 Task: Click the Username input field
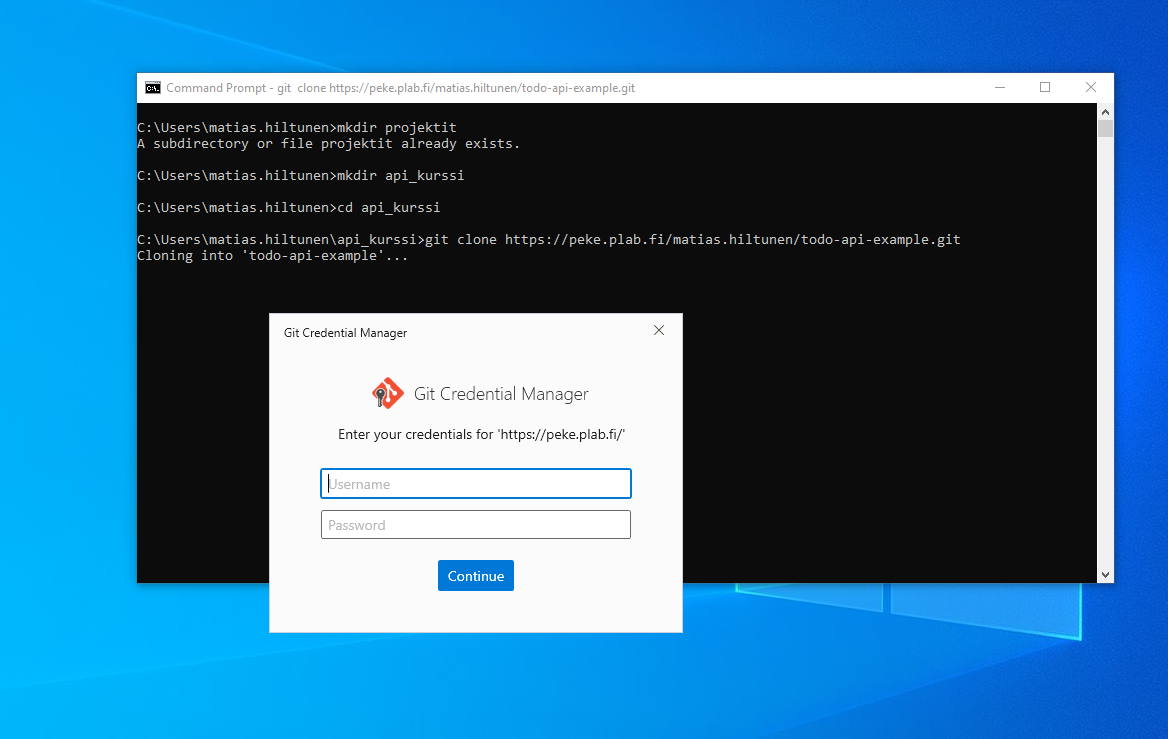(x=476, y=483)
